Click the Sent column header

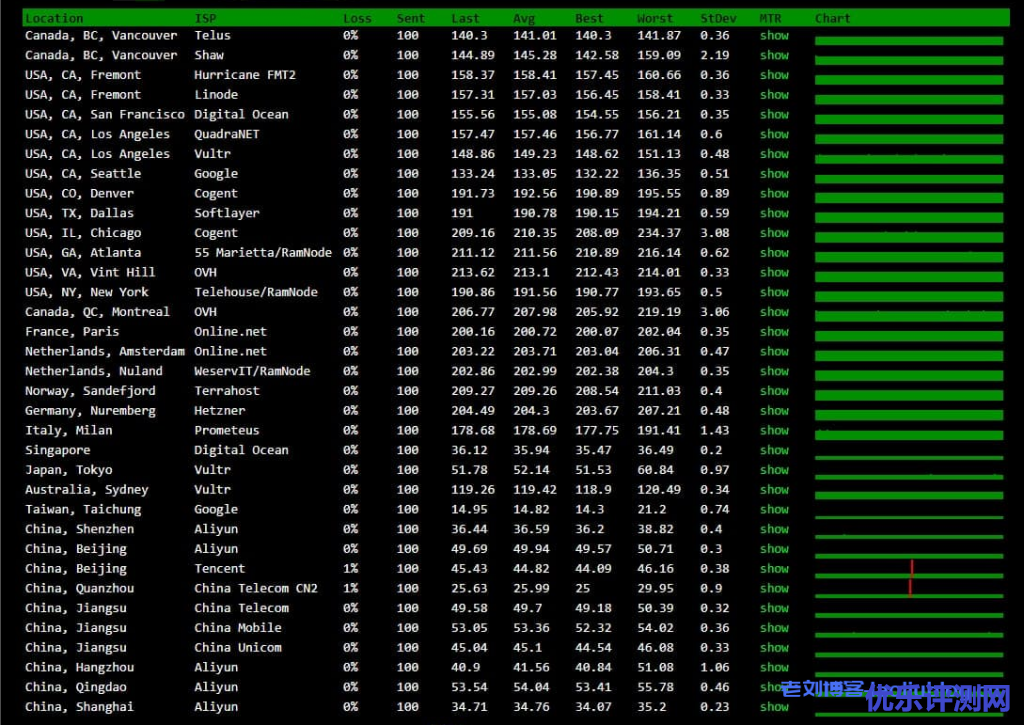click(410, 18)
